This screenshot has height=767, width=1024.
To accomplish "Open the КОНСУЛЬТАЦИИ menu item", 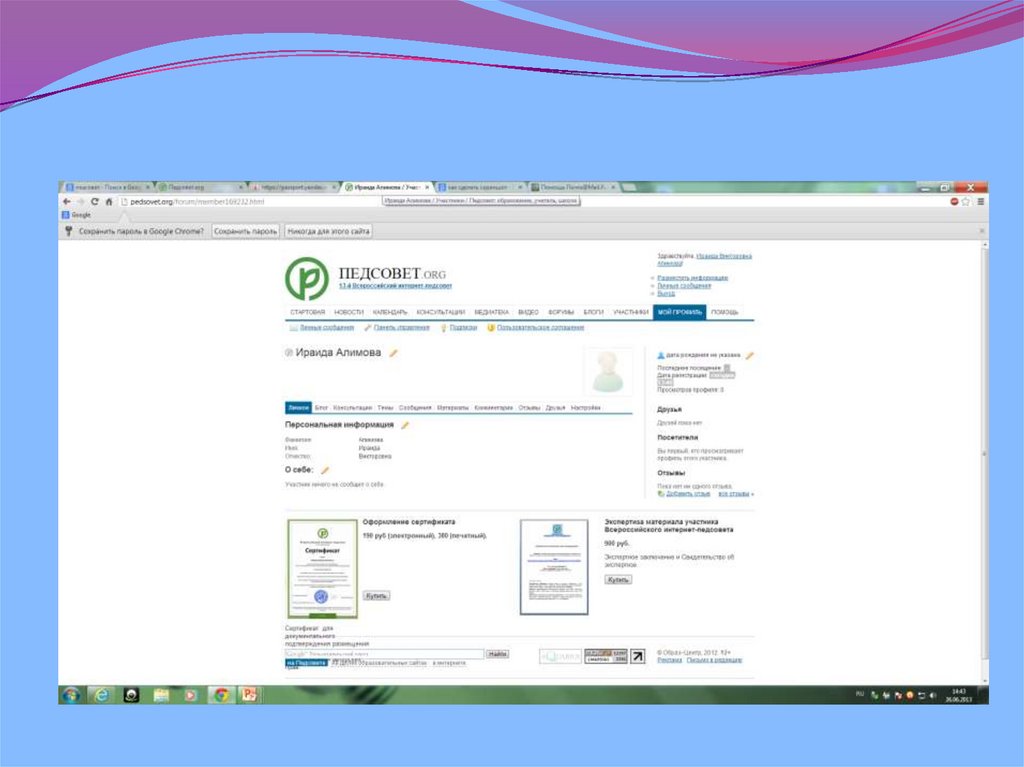I will click(441, 312).
